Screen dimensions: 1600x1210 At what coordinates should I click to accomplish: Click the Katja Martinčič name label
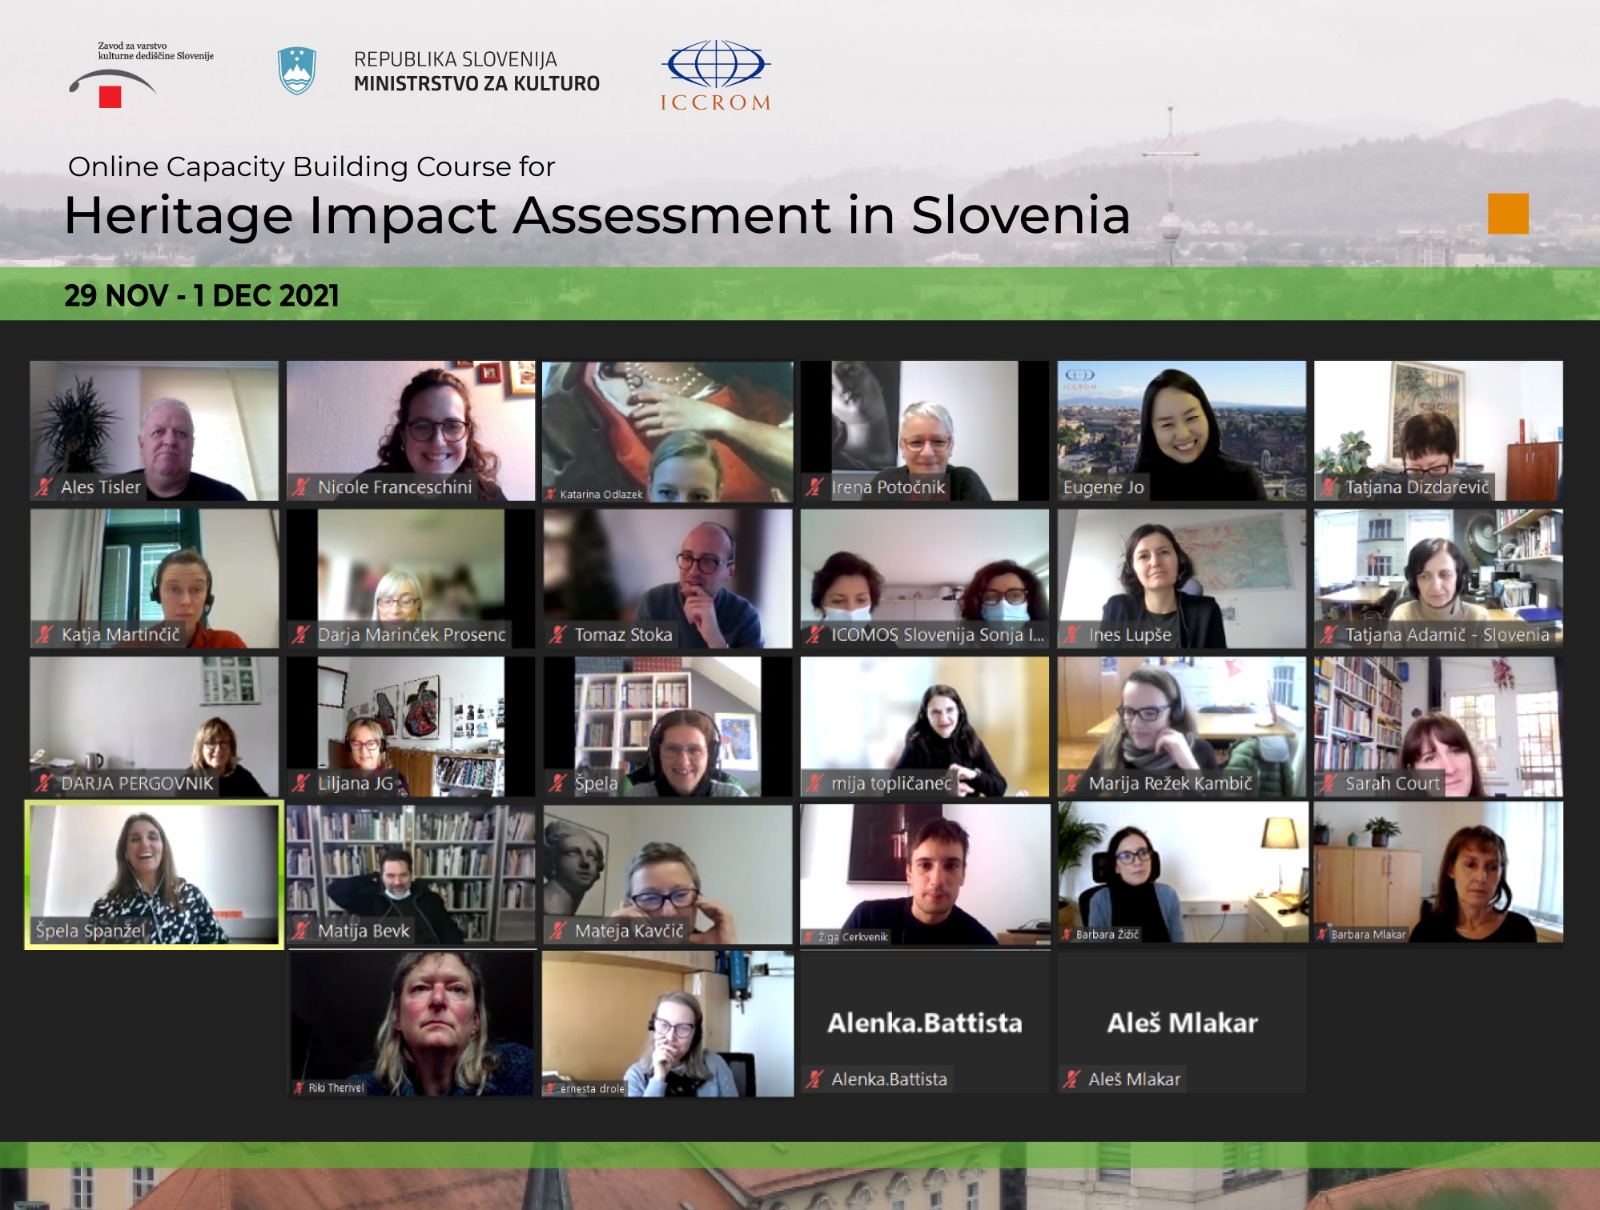(x=120, y=634)
